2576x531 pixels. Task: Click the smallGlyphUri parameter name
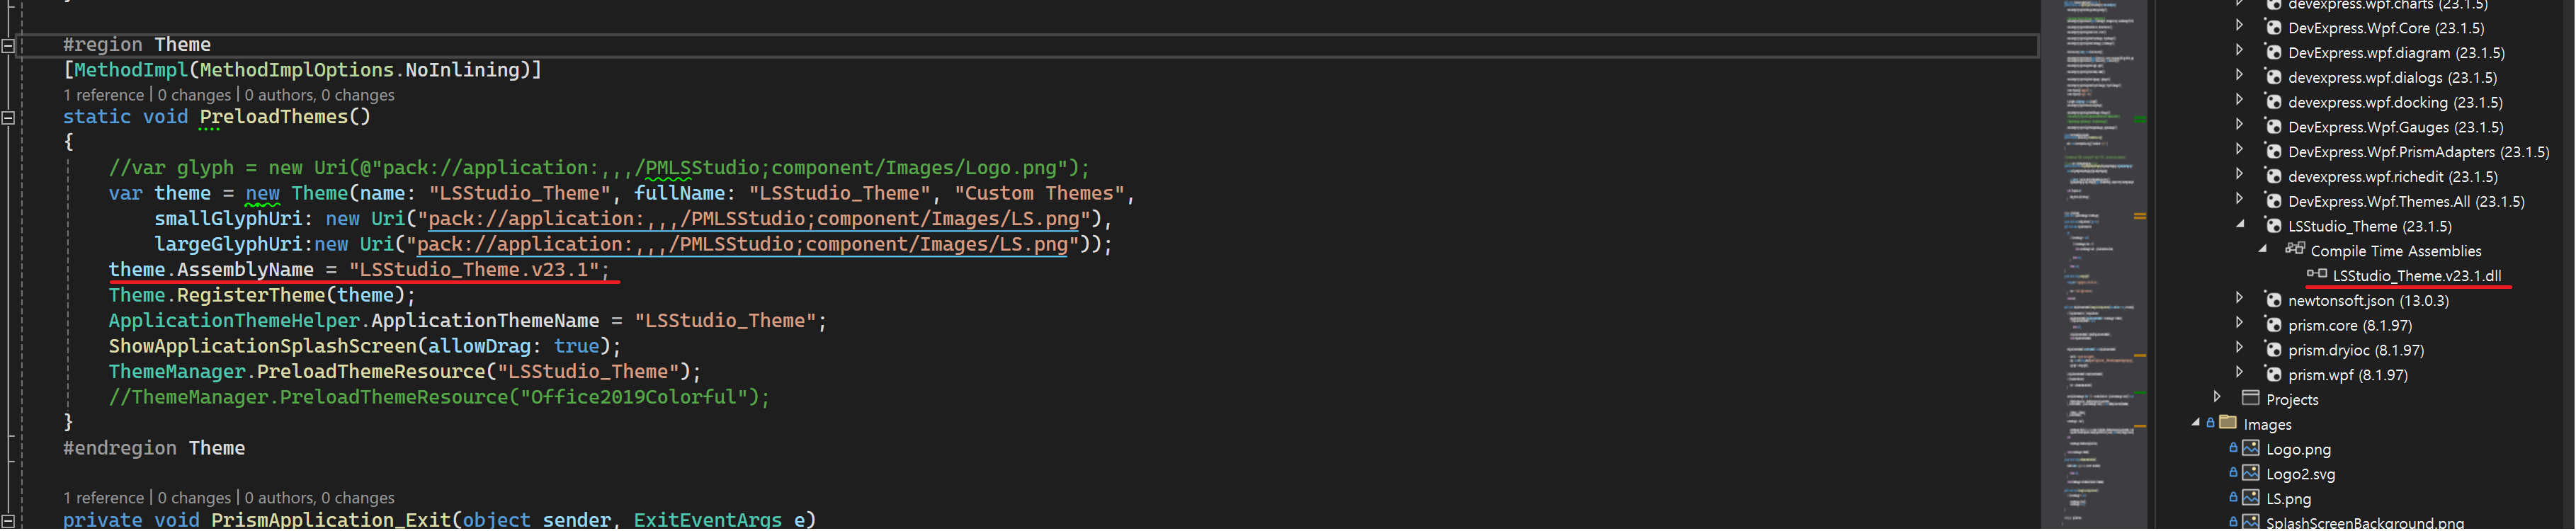pos(228,219)
